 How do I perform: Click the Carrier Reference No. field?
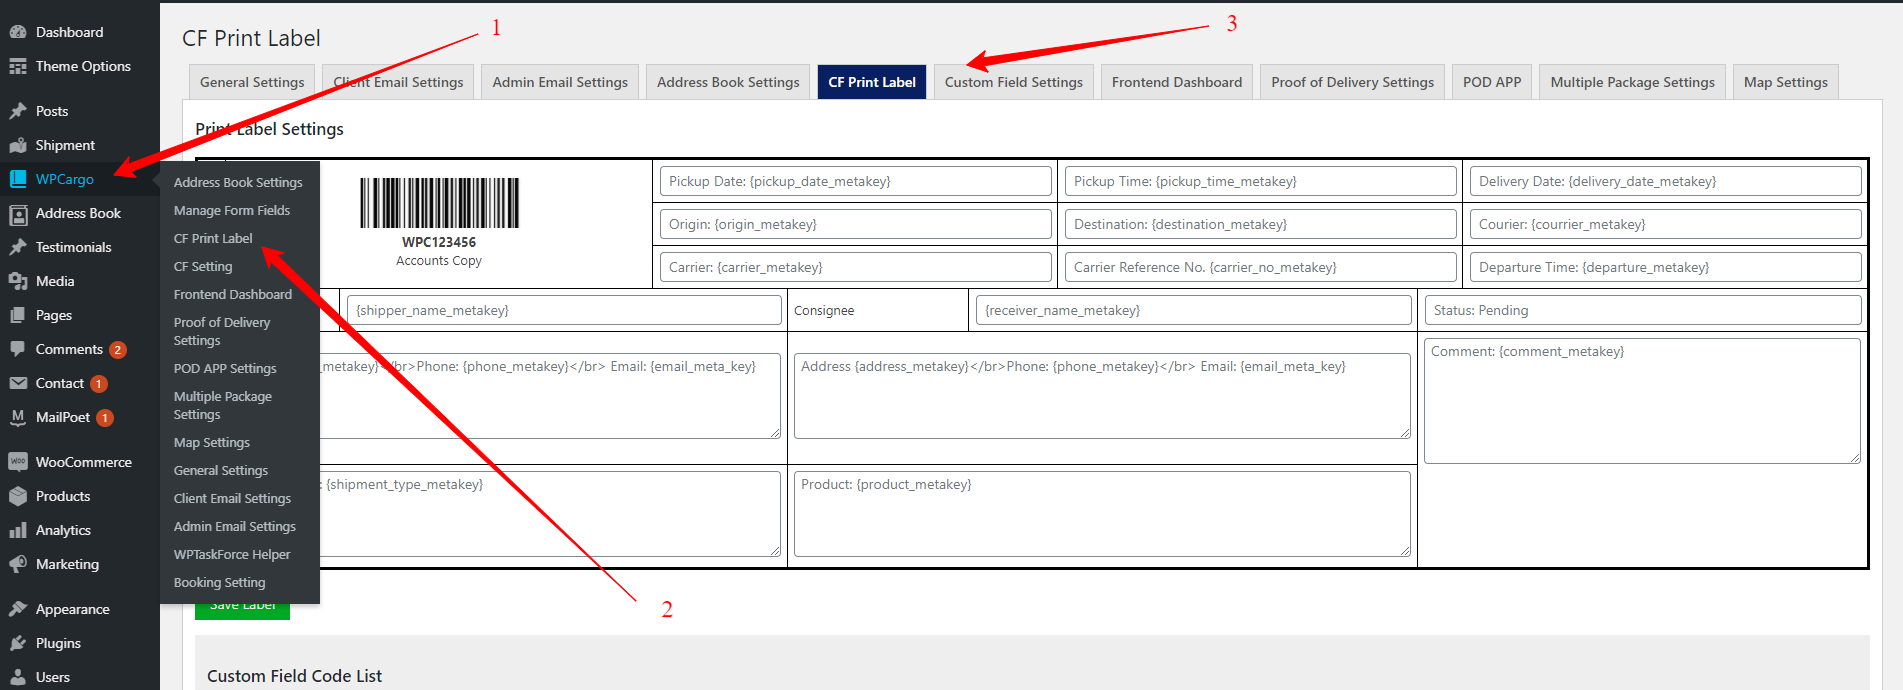1260,267
